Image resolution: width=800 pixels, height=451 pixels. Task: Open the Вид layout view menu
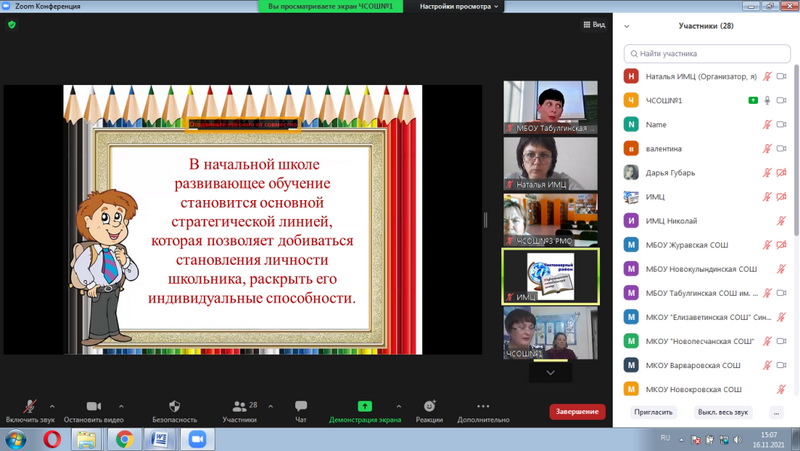(594, 24)
